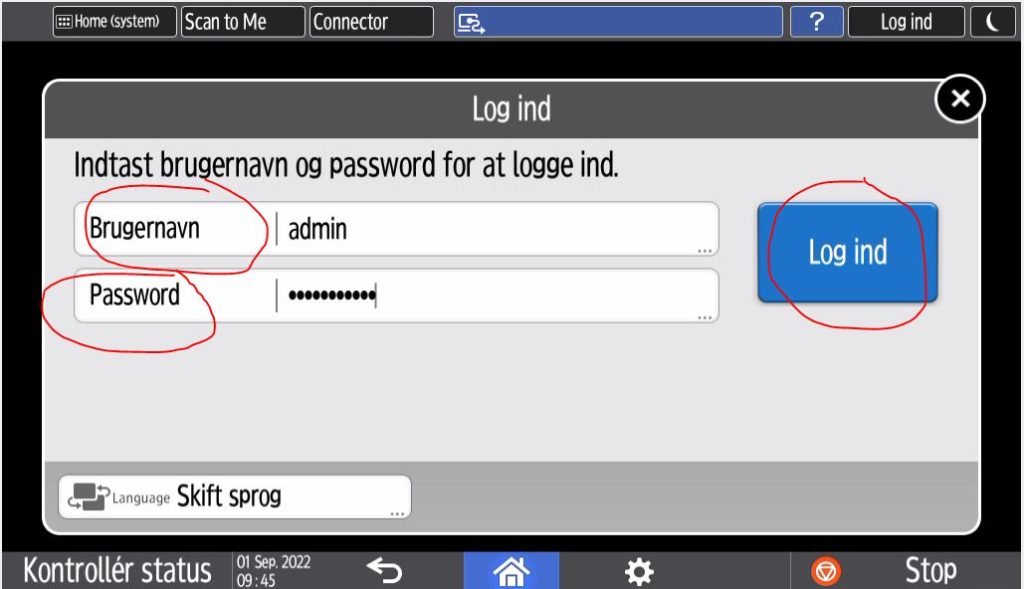This screenshot has width=1024, height=589.
Task: Open the Skift sprog language selector
Action: pos(235,497)
